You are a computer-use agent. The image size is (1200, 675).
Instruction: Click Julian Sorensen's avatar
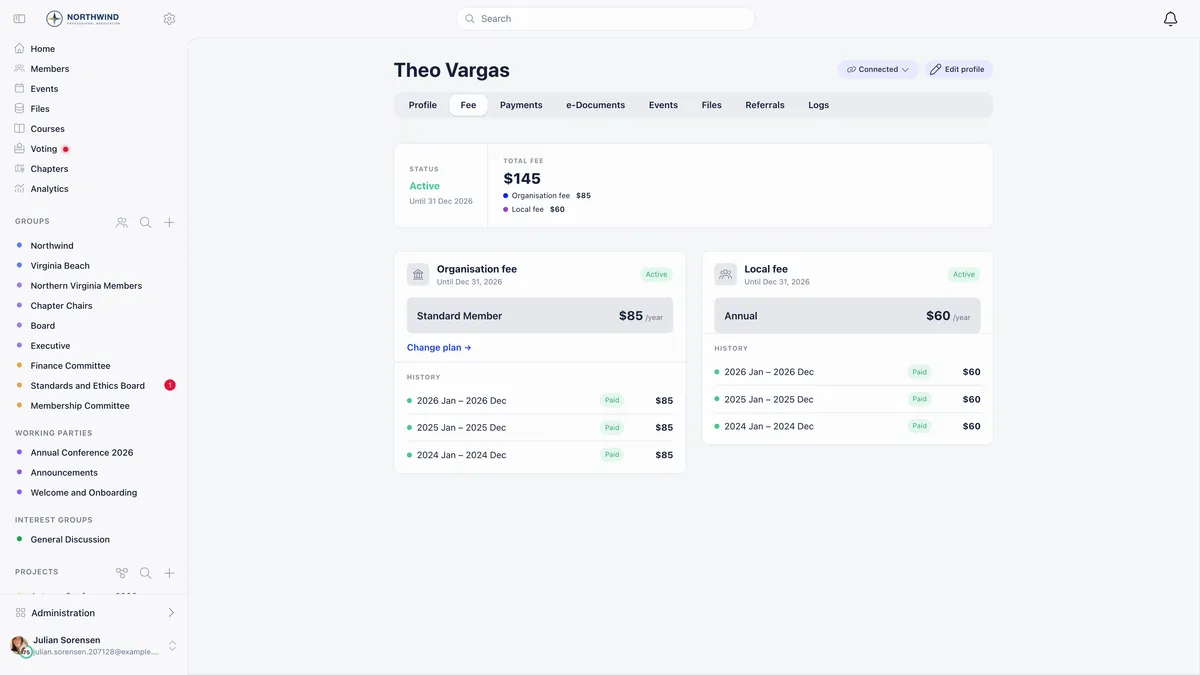pyautogui.click(x=20, y=646)
